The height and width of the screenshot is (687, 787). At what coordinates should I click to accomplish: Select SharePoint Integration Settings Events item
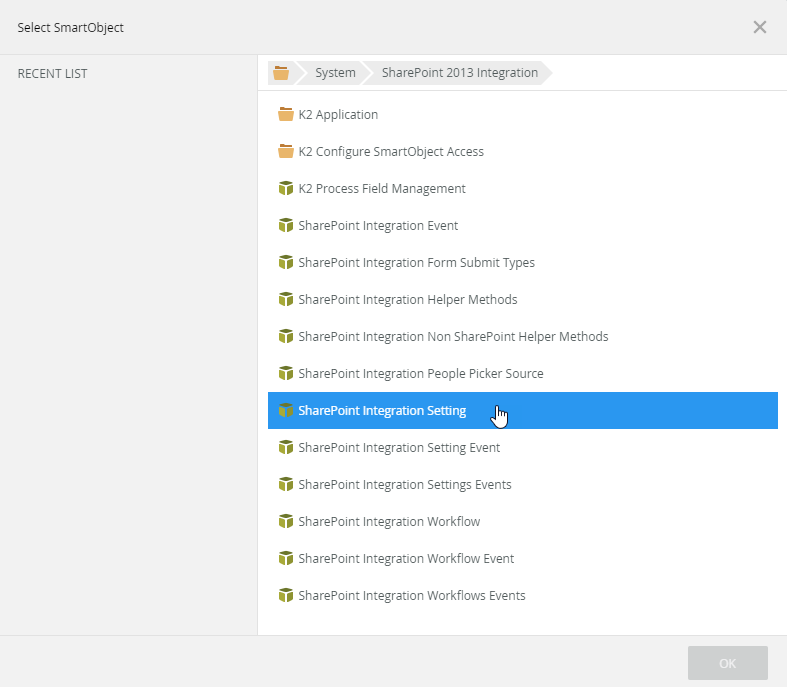pyautogui.click(x=404, y=485)
